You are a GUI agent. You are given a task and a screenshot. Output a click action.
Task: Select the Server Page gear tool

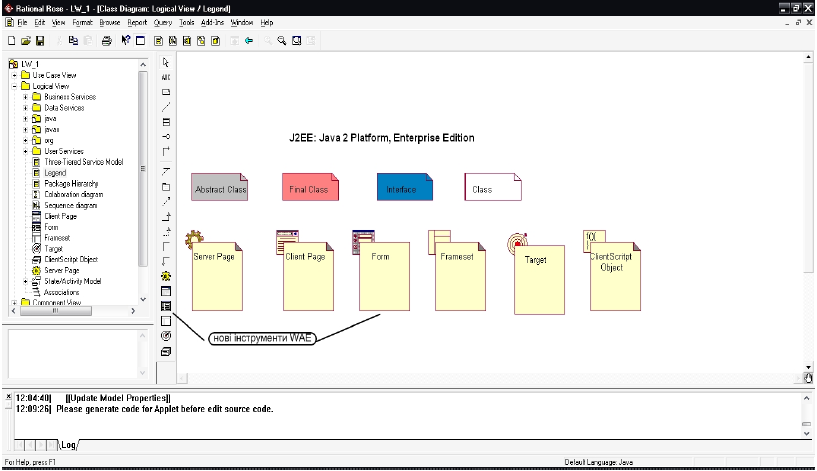166,277
